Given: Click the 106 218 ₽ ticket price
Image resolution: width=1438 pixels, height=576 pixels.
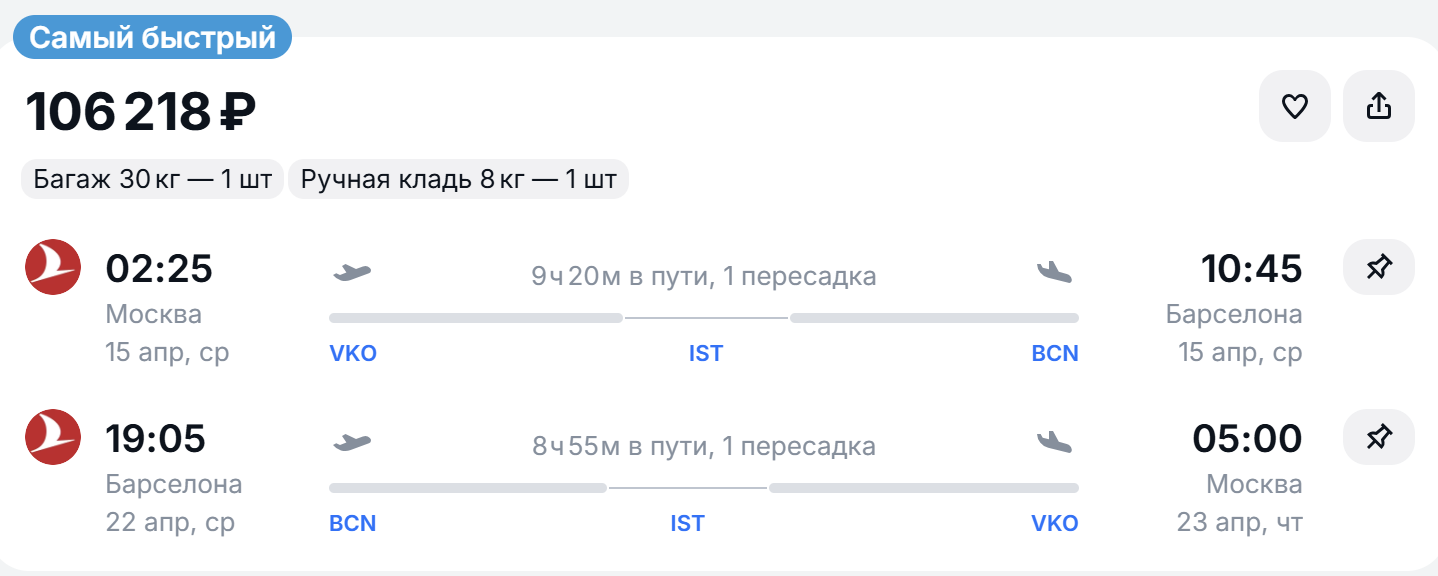Looking at the screenshot, I should (x=141, y=111).
